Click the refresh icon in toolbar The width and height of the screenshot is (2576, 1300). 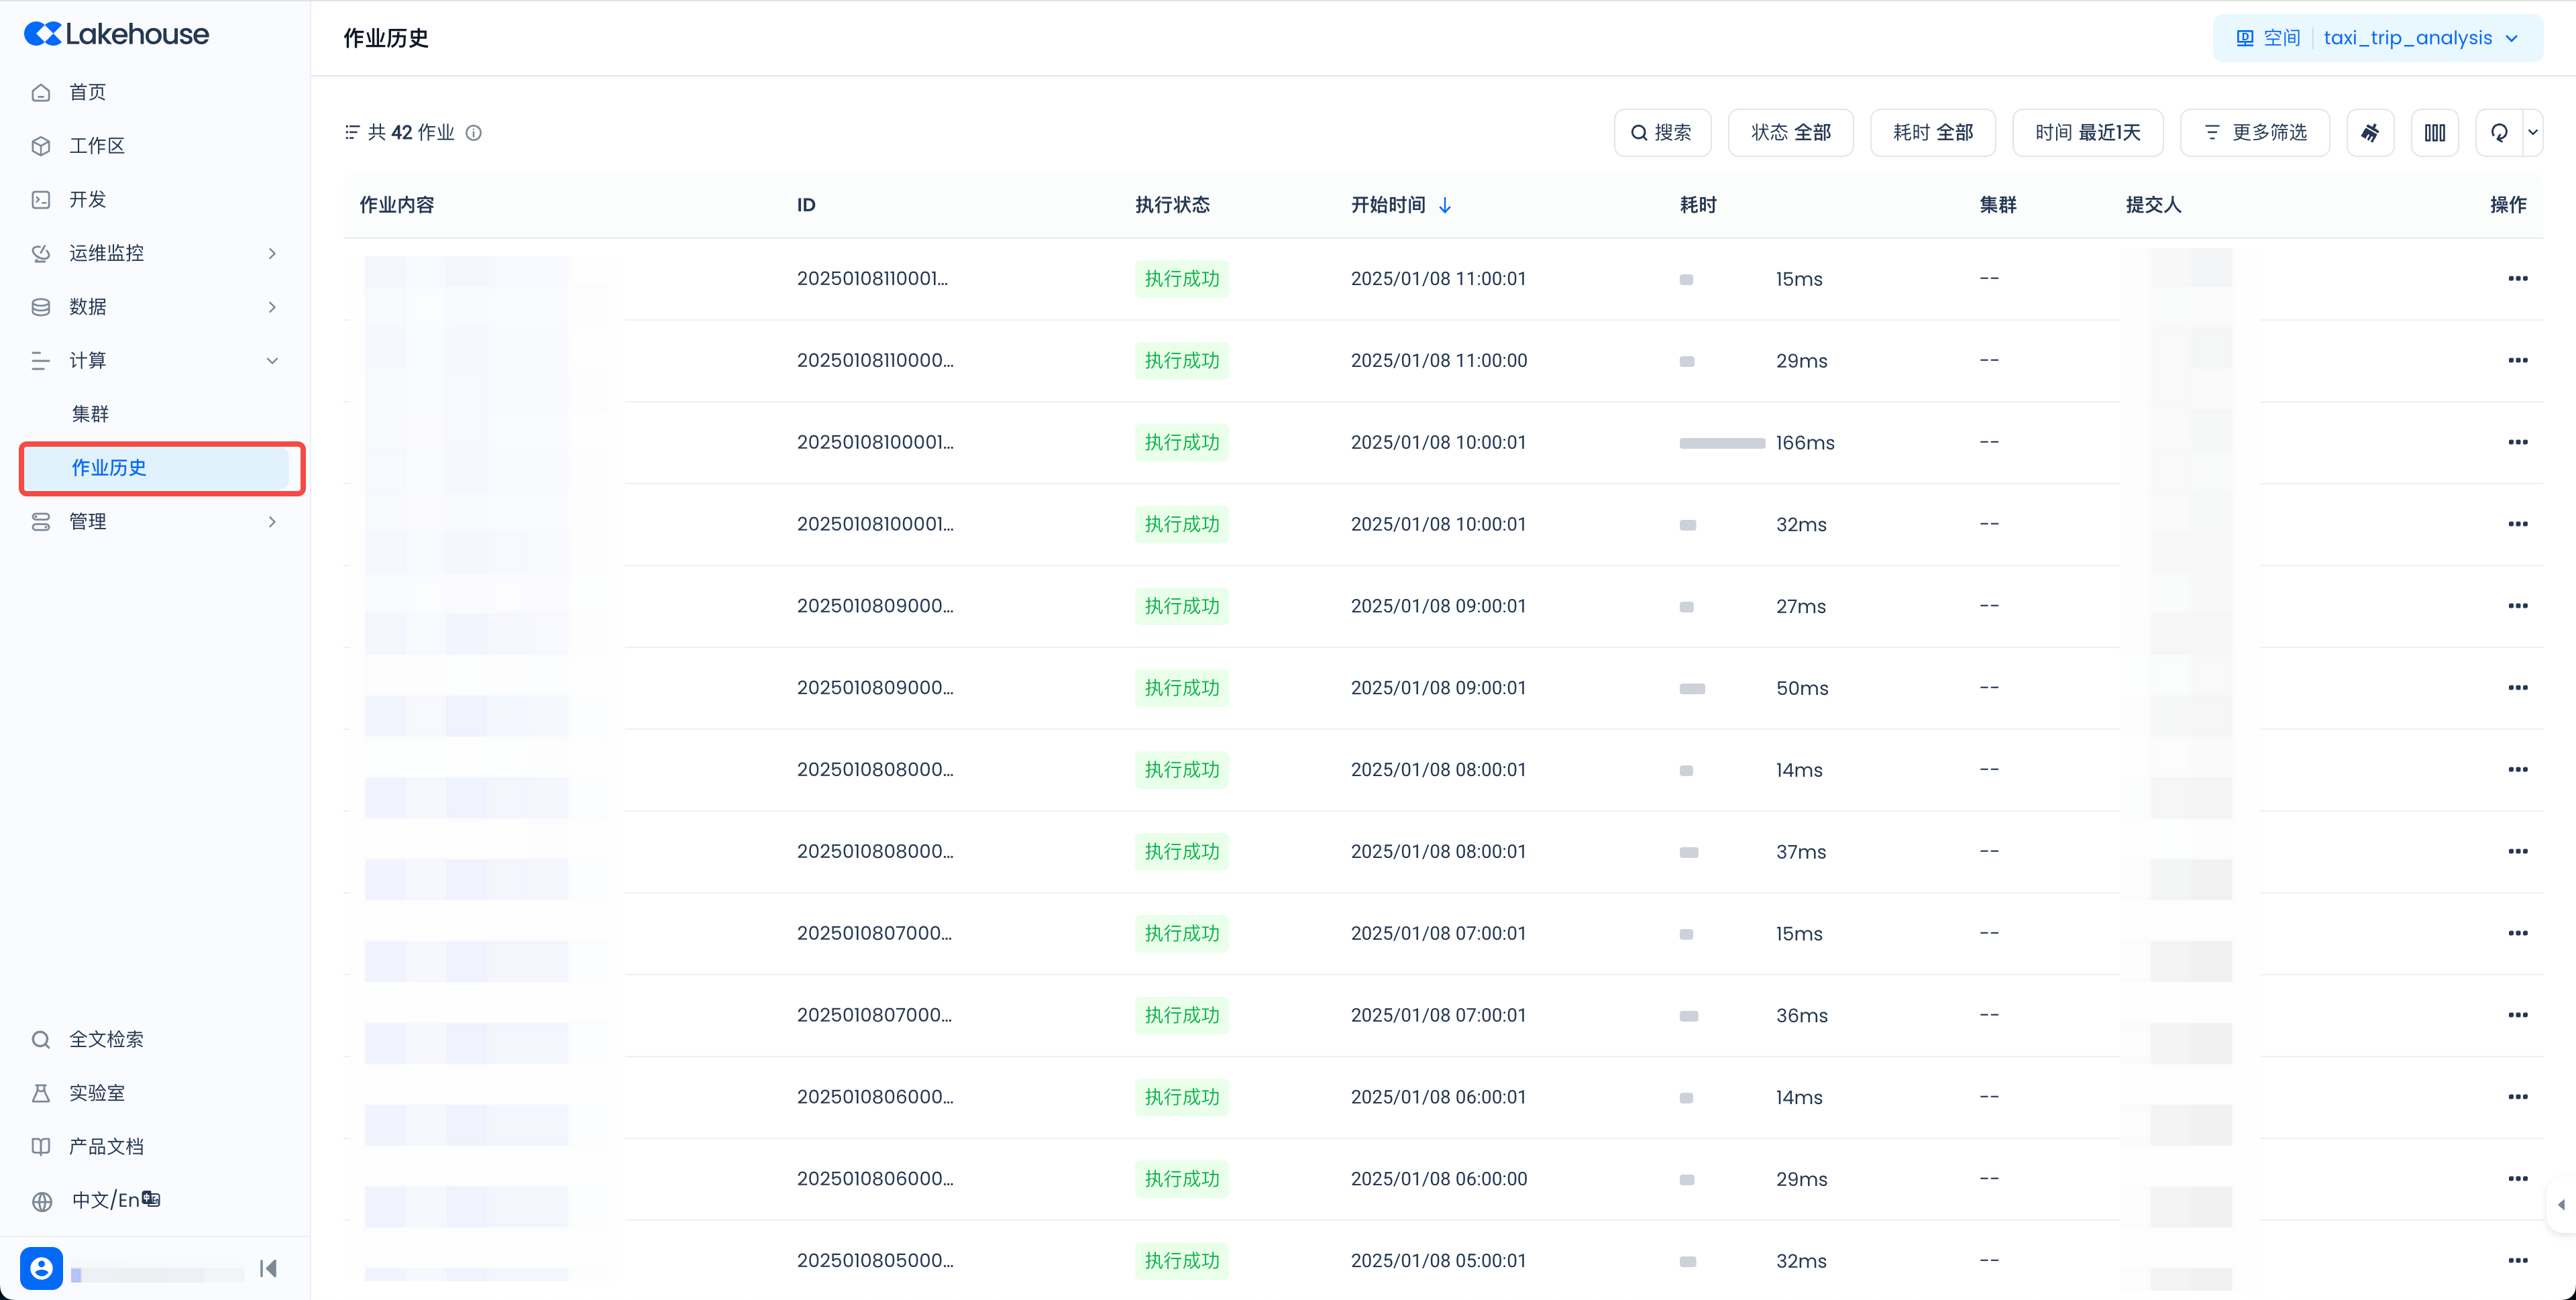click(2499, 133)
